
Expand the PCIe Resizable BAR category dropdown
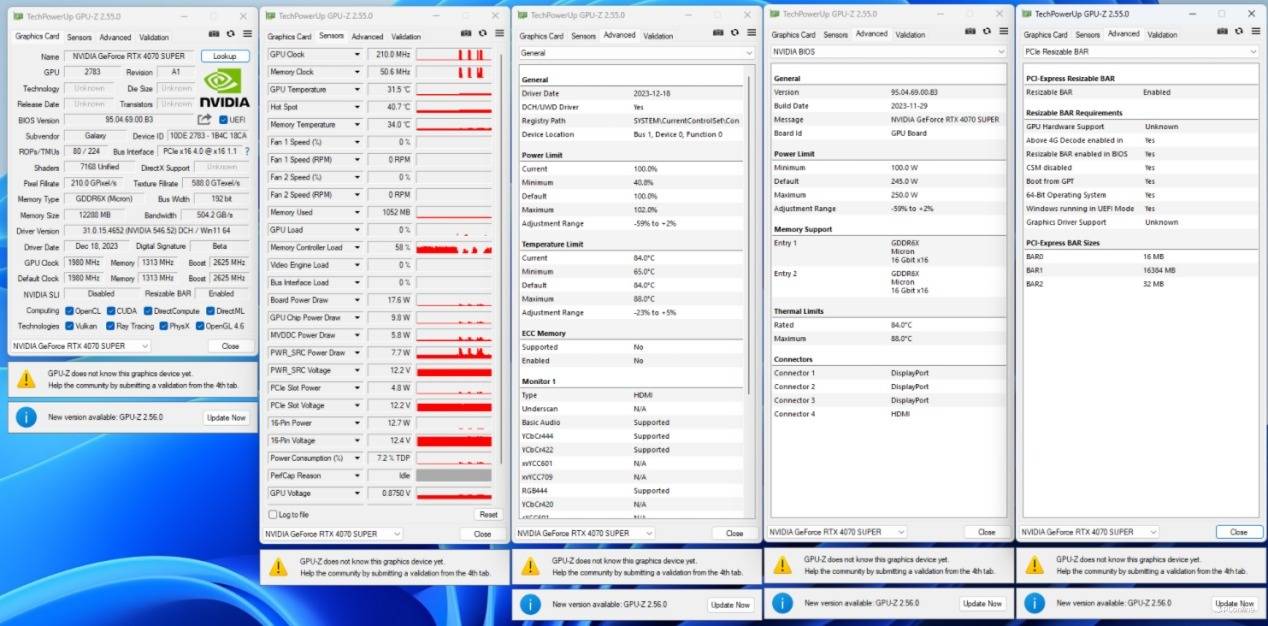click(1253, 51)
